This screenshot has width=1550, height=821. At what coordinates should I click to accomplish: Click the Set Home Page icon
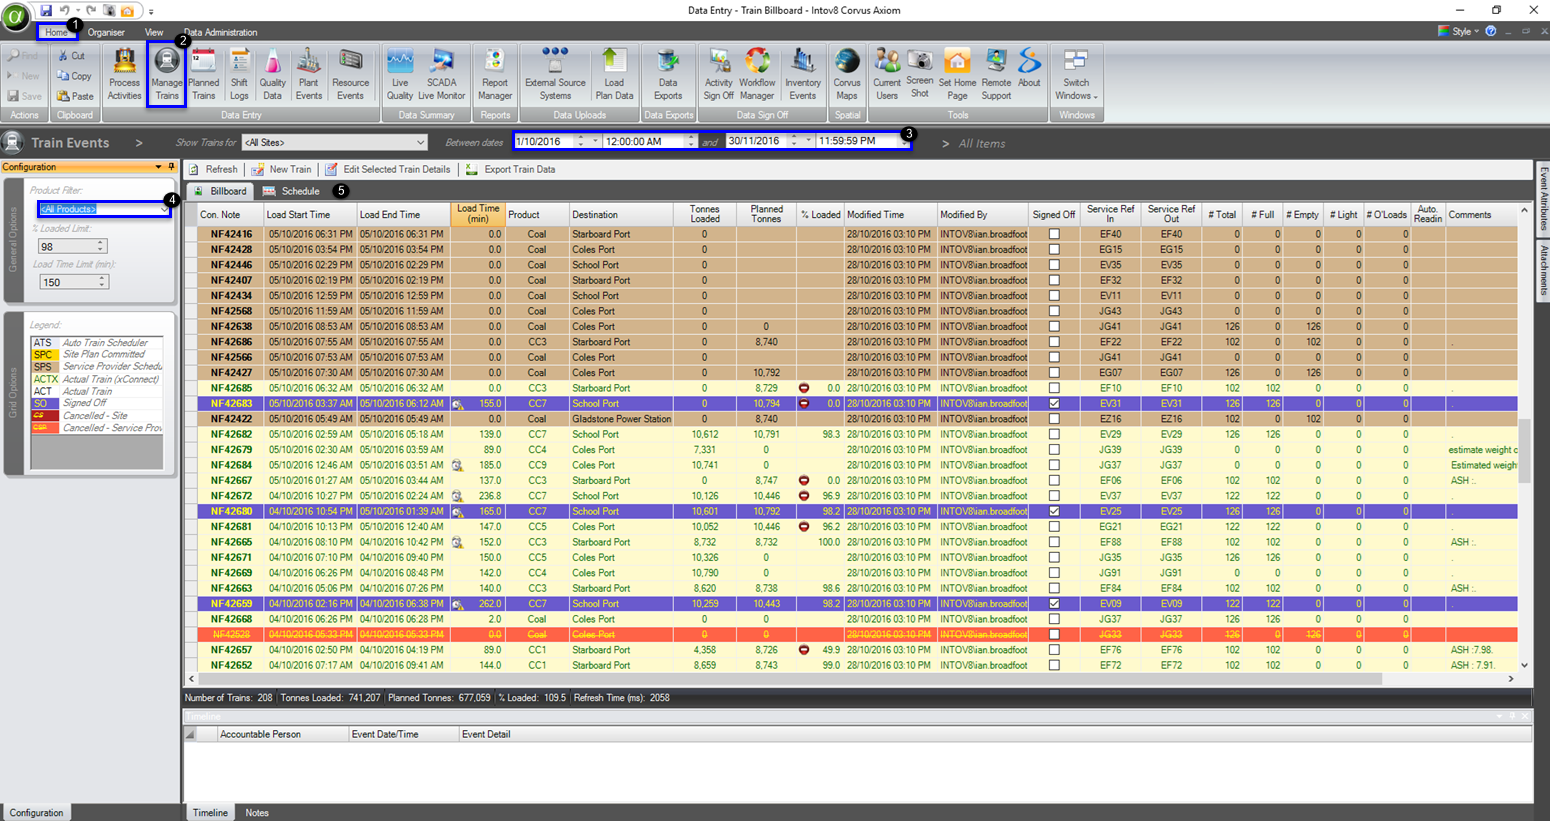tap(957, 62)
